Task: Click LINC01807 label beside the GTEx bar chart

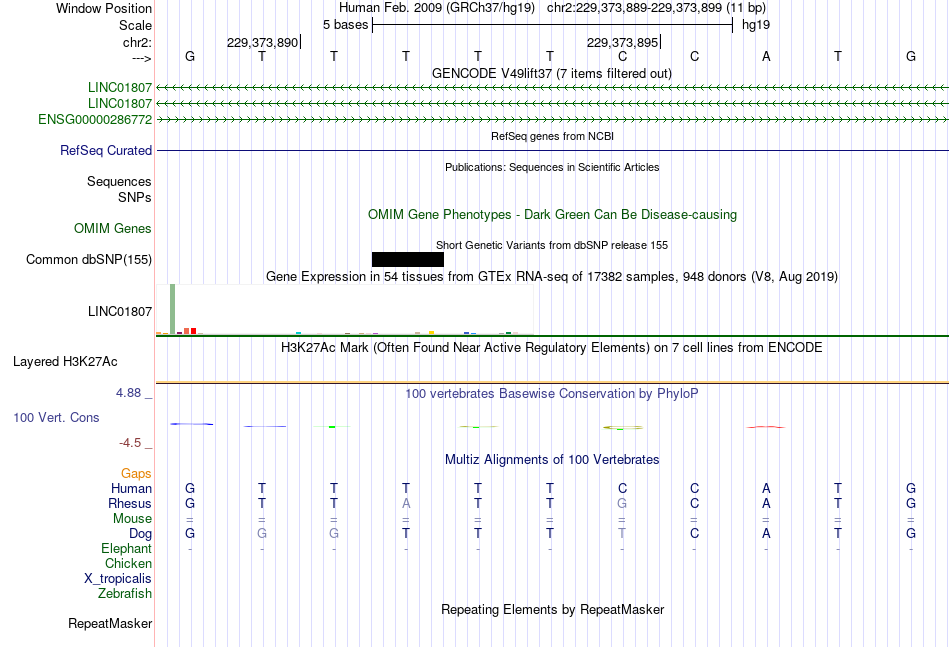Action: (x=119, y=311)
